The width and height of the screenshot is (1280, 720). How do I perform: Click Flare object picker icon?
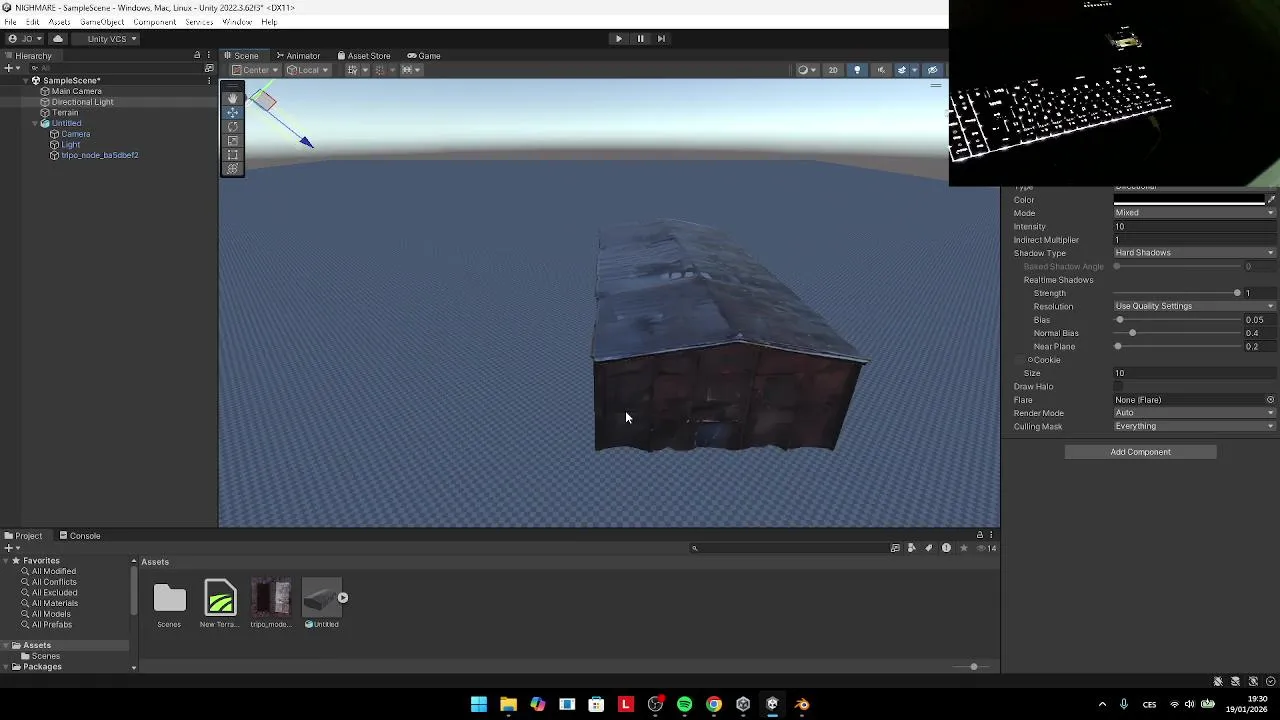point(1271,400)
